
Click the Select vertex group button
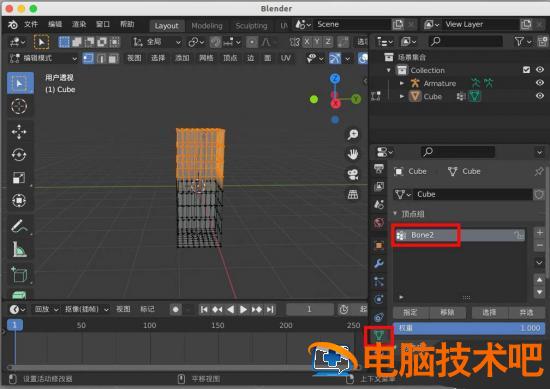[489, 312]
